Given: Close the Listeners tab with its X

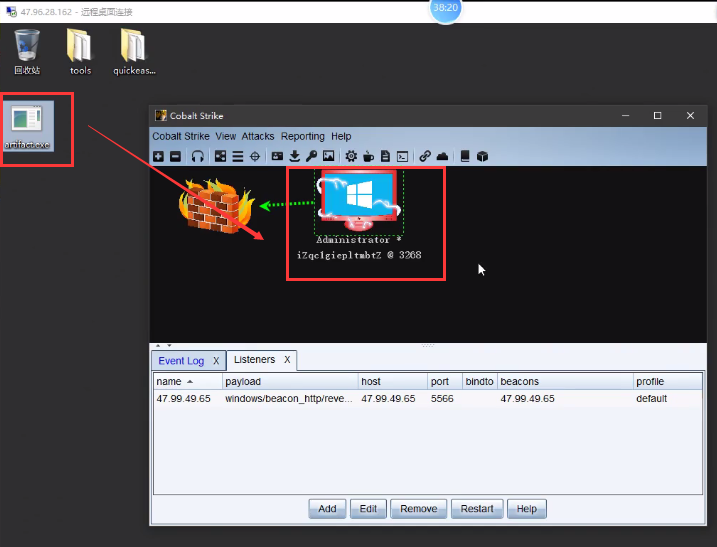Looking at the screenshot, I should pos(287,360).
